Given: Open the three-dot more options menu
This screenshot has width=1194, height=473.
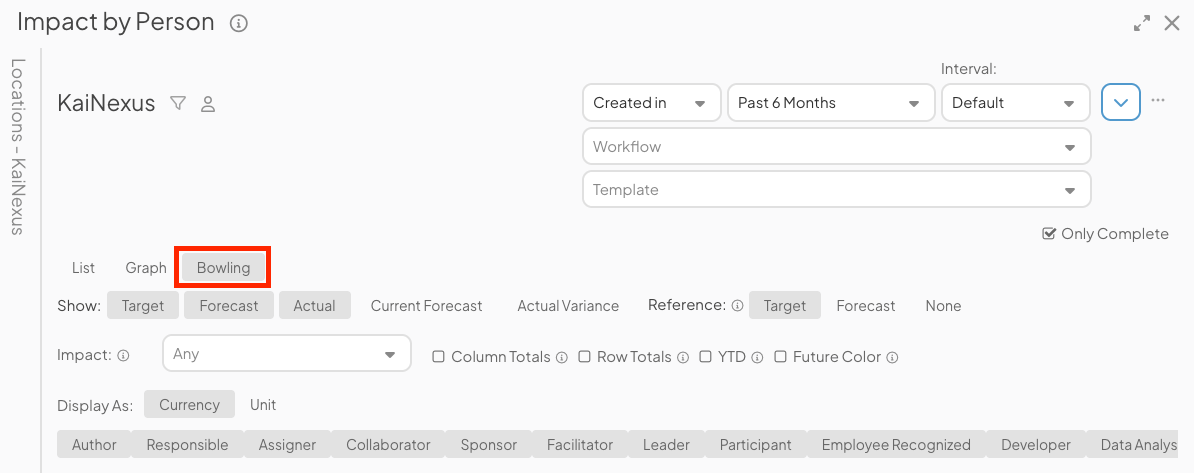Looking at the screenshot, I should click(x=1158, y=100).
